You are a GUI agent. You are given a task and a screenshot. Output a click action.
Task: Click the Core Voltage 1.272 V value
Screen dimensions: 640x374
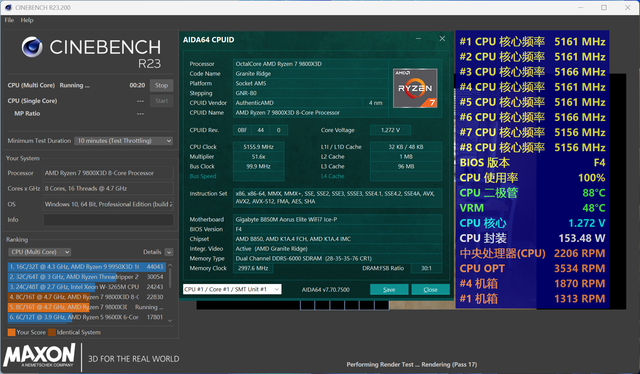click(390, 130)
